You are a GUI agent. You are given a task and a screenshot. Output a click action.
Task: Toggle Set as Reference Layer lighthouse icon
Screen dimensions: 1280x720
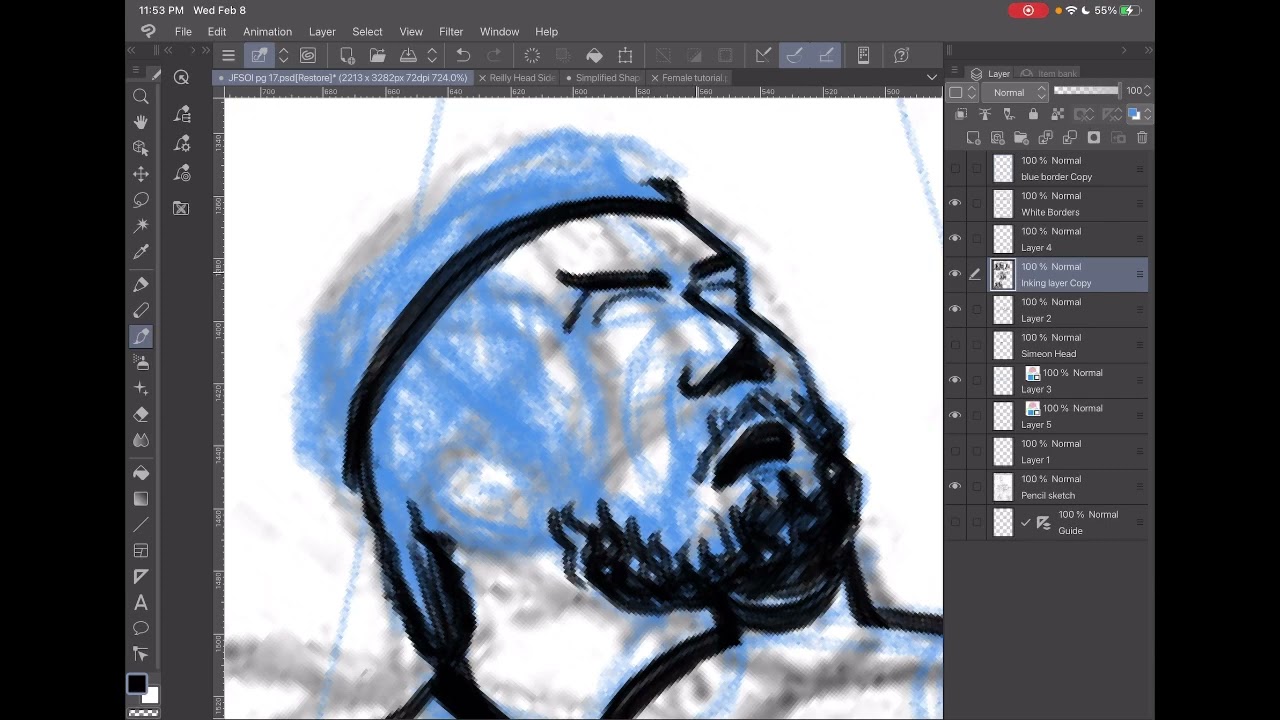(x=985, y=115)
